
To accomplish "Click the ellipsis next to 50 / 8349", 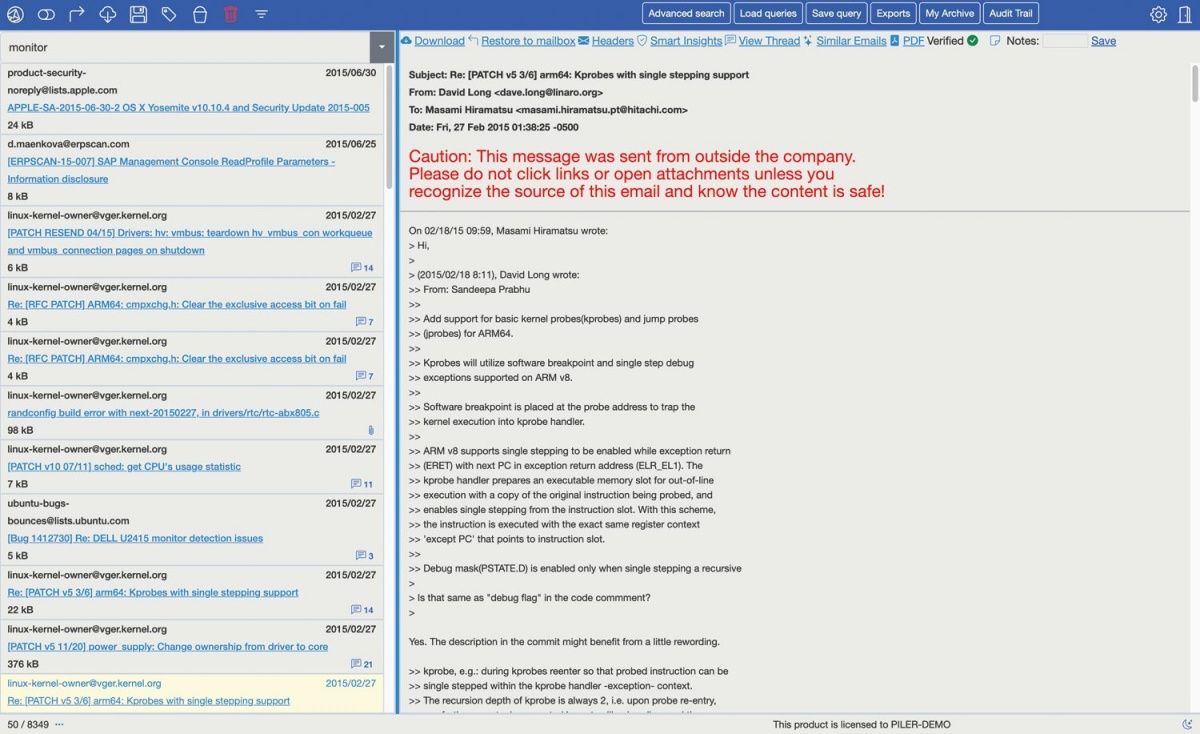I will (59, 724).
